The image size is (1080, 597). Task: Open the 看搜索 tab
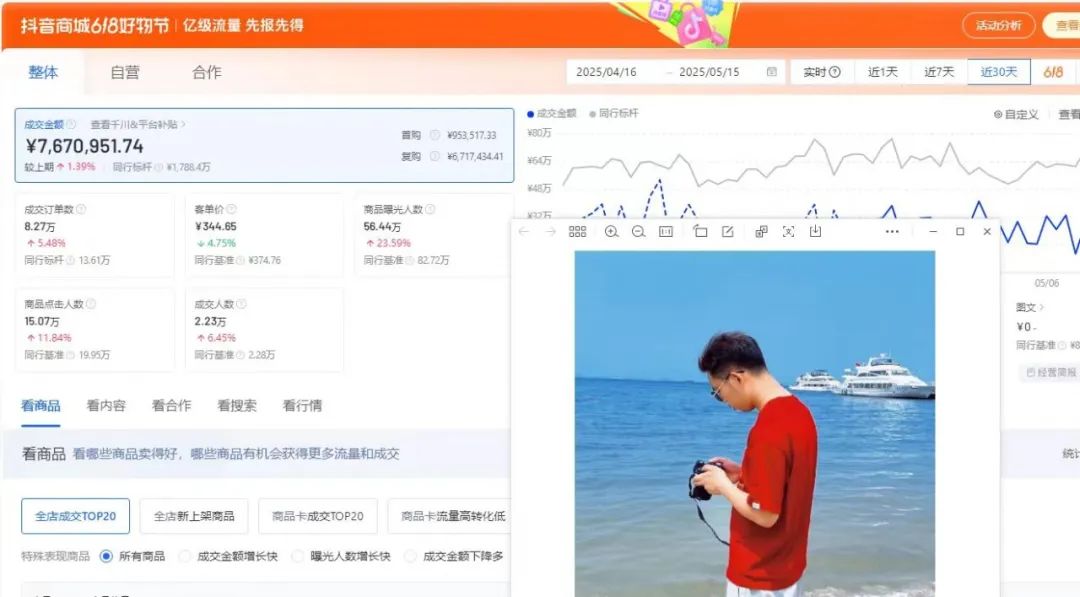pyautogui.click(x=237, y=406)
